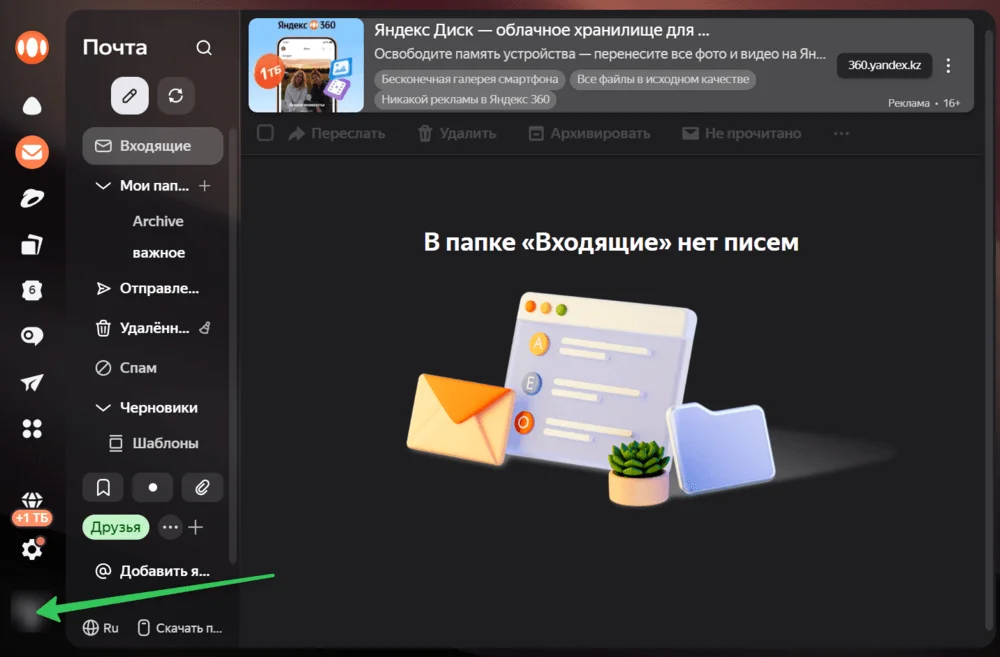Open the Черновики folder
The height and width of the screenshot is (657, 1000).
coord(159,408)
